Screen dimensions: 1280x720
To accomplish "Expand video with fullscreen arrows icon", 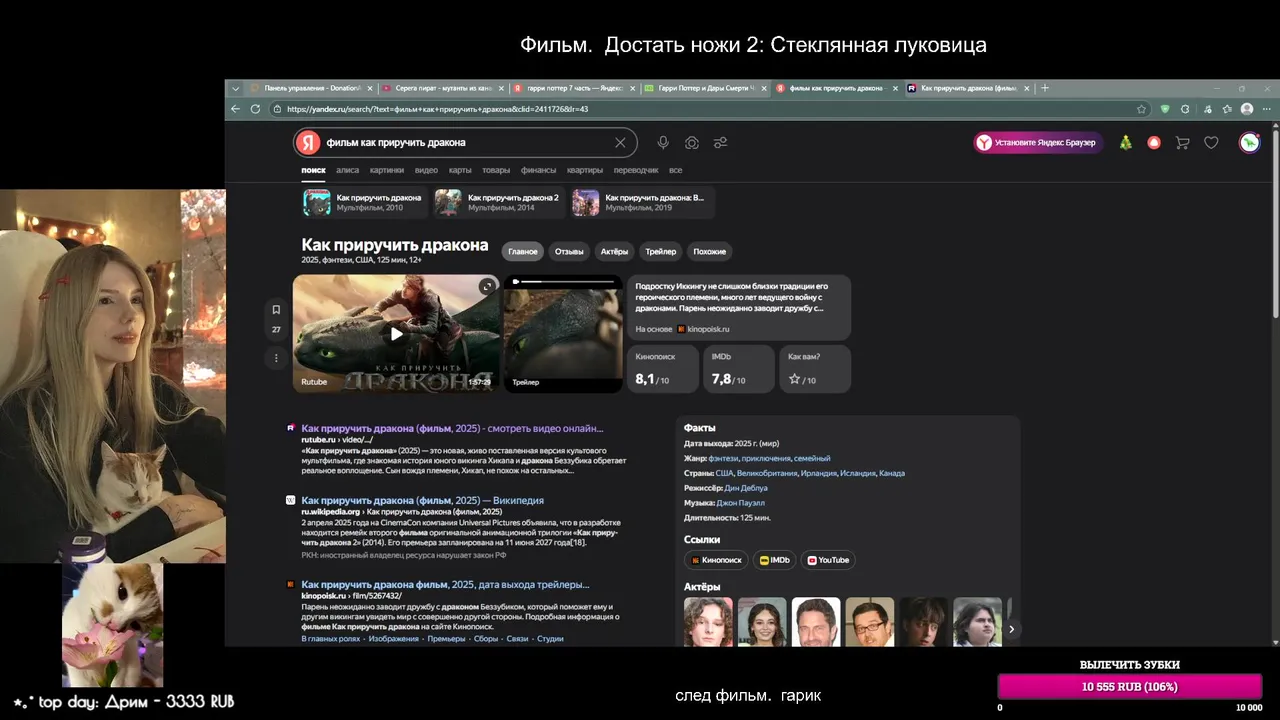I will 487,286.
